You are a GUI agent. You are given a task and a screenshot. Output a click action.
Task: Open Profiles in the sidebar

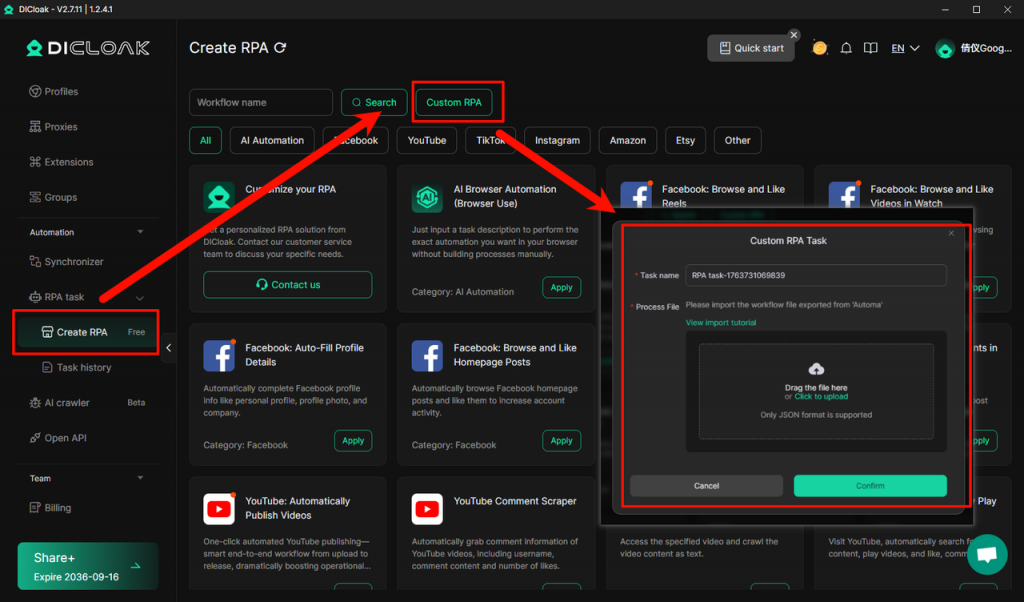click(61, 91)
